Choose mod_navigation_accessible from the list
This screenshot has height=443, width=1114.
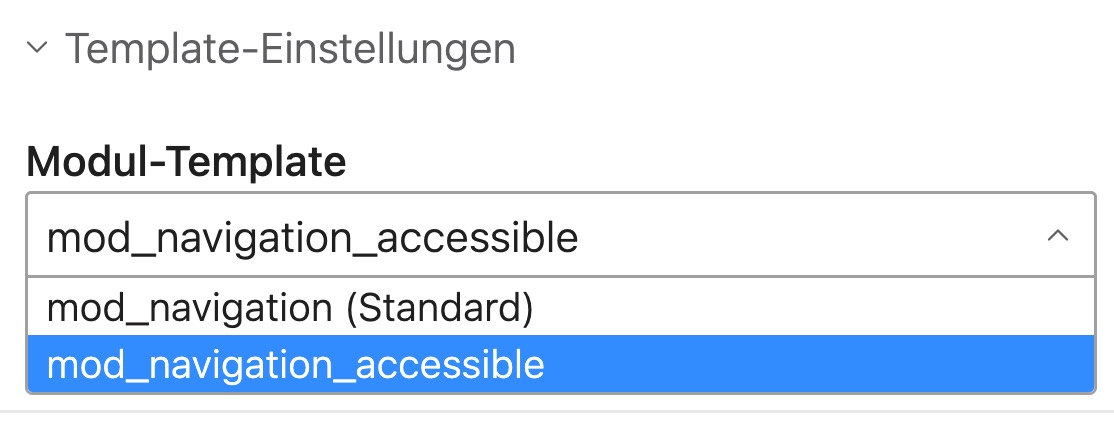click(296, 365)
